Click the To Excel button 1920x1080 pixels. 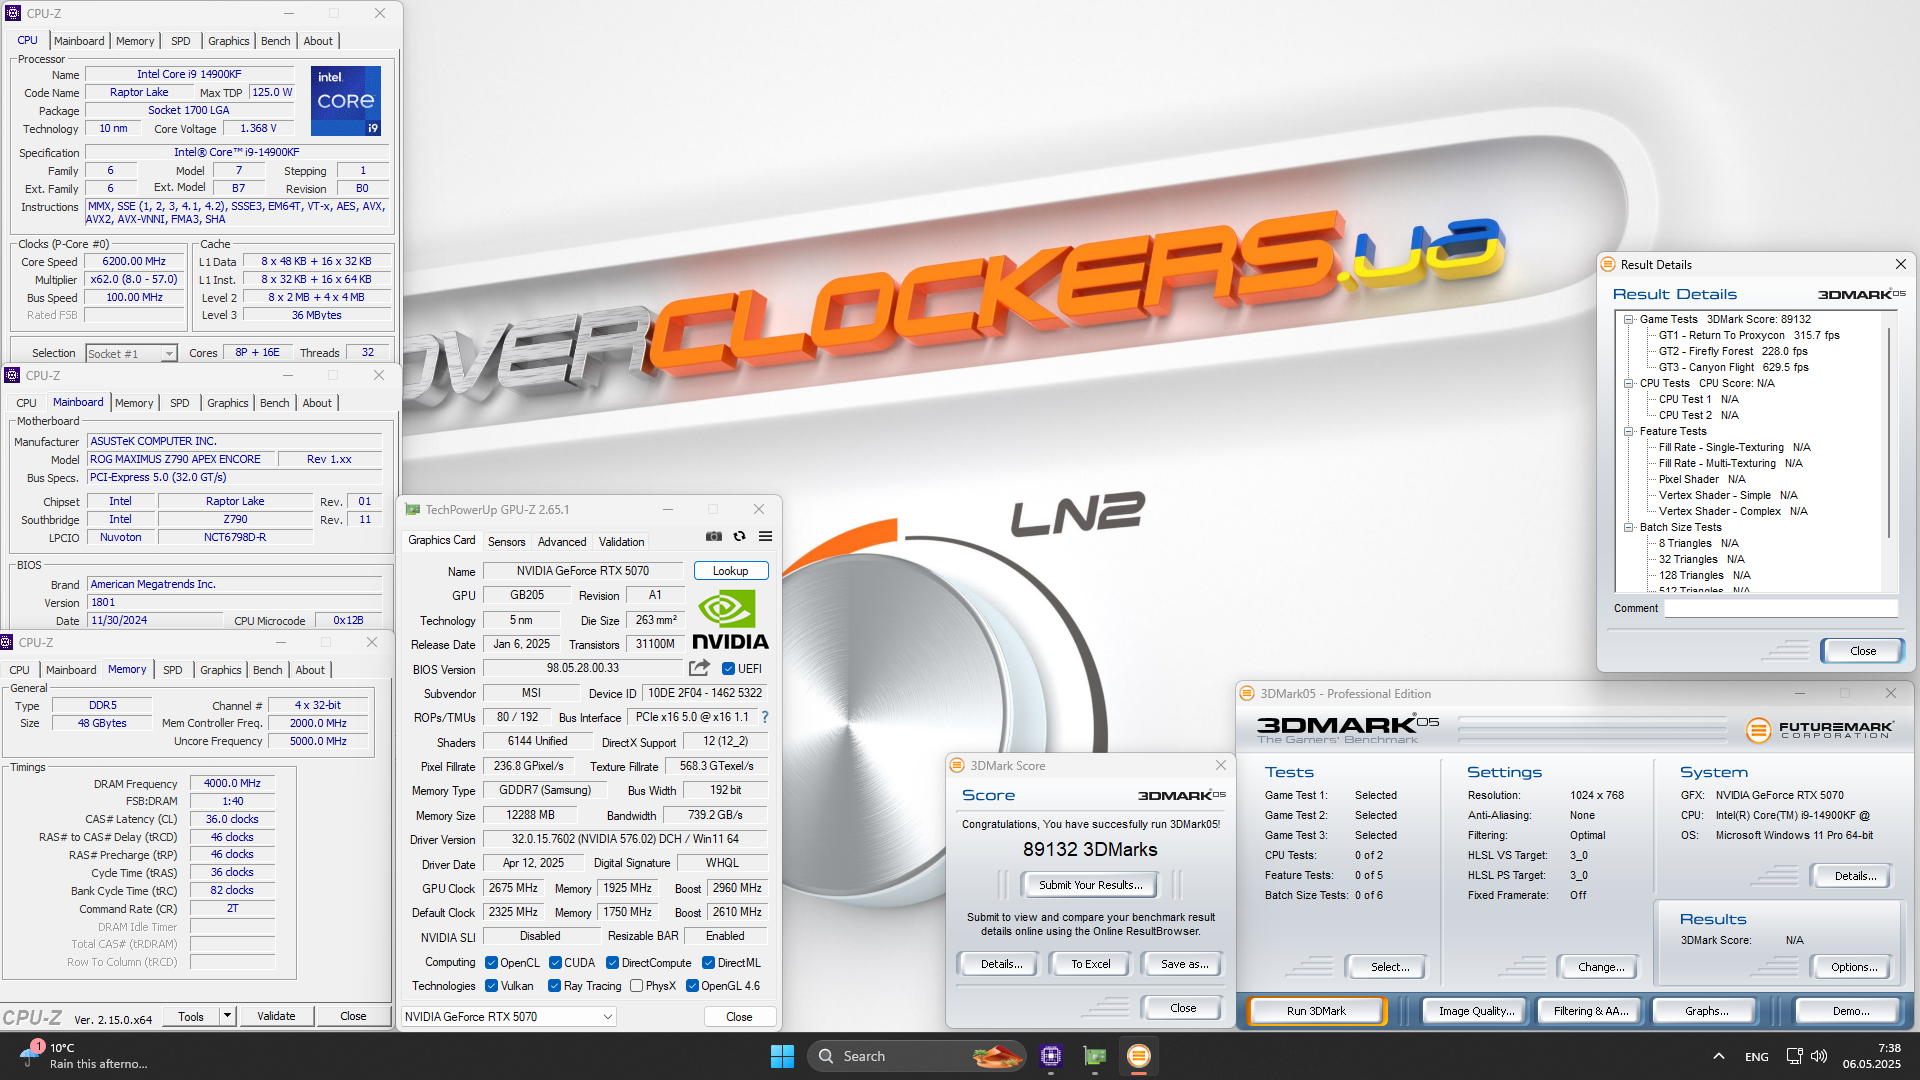pos(1090,964)
